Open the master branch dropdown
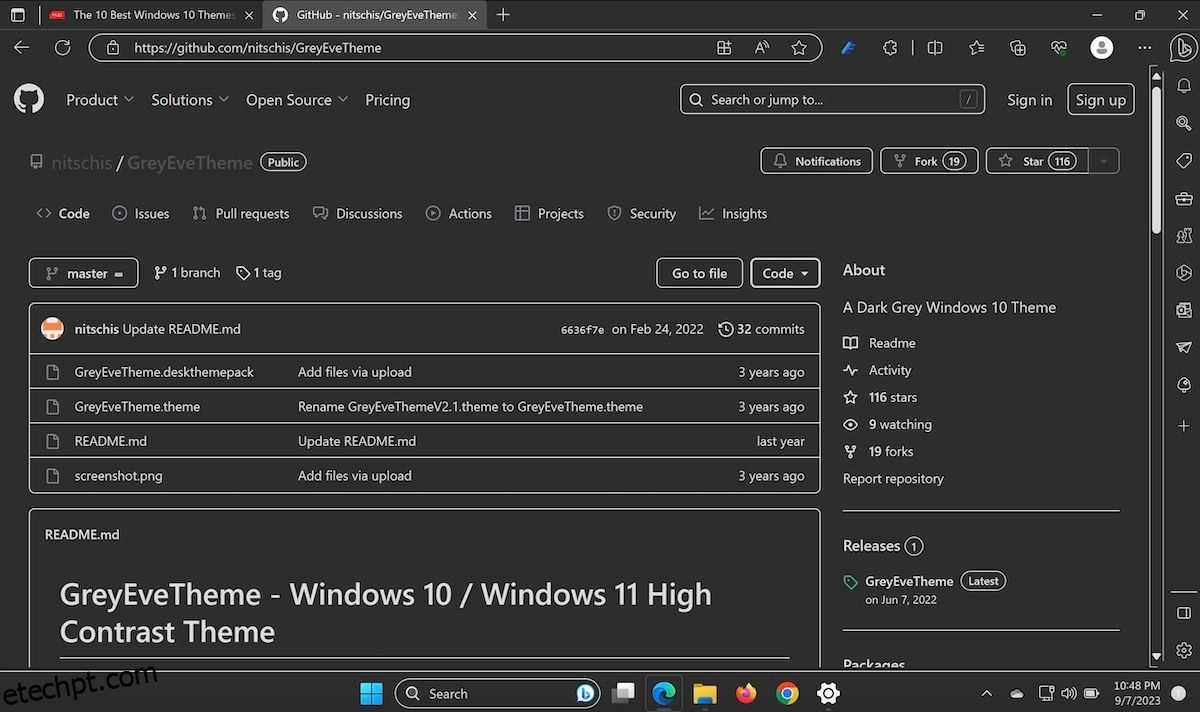 [x=83, y=272]
